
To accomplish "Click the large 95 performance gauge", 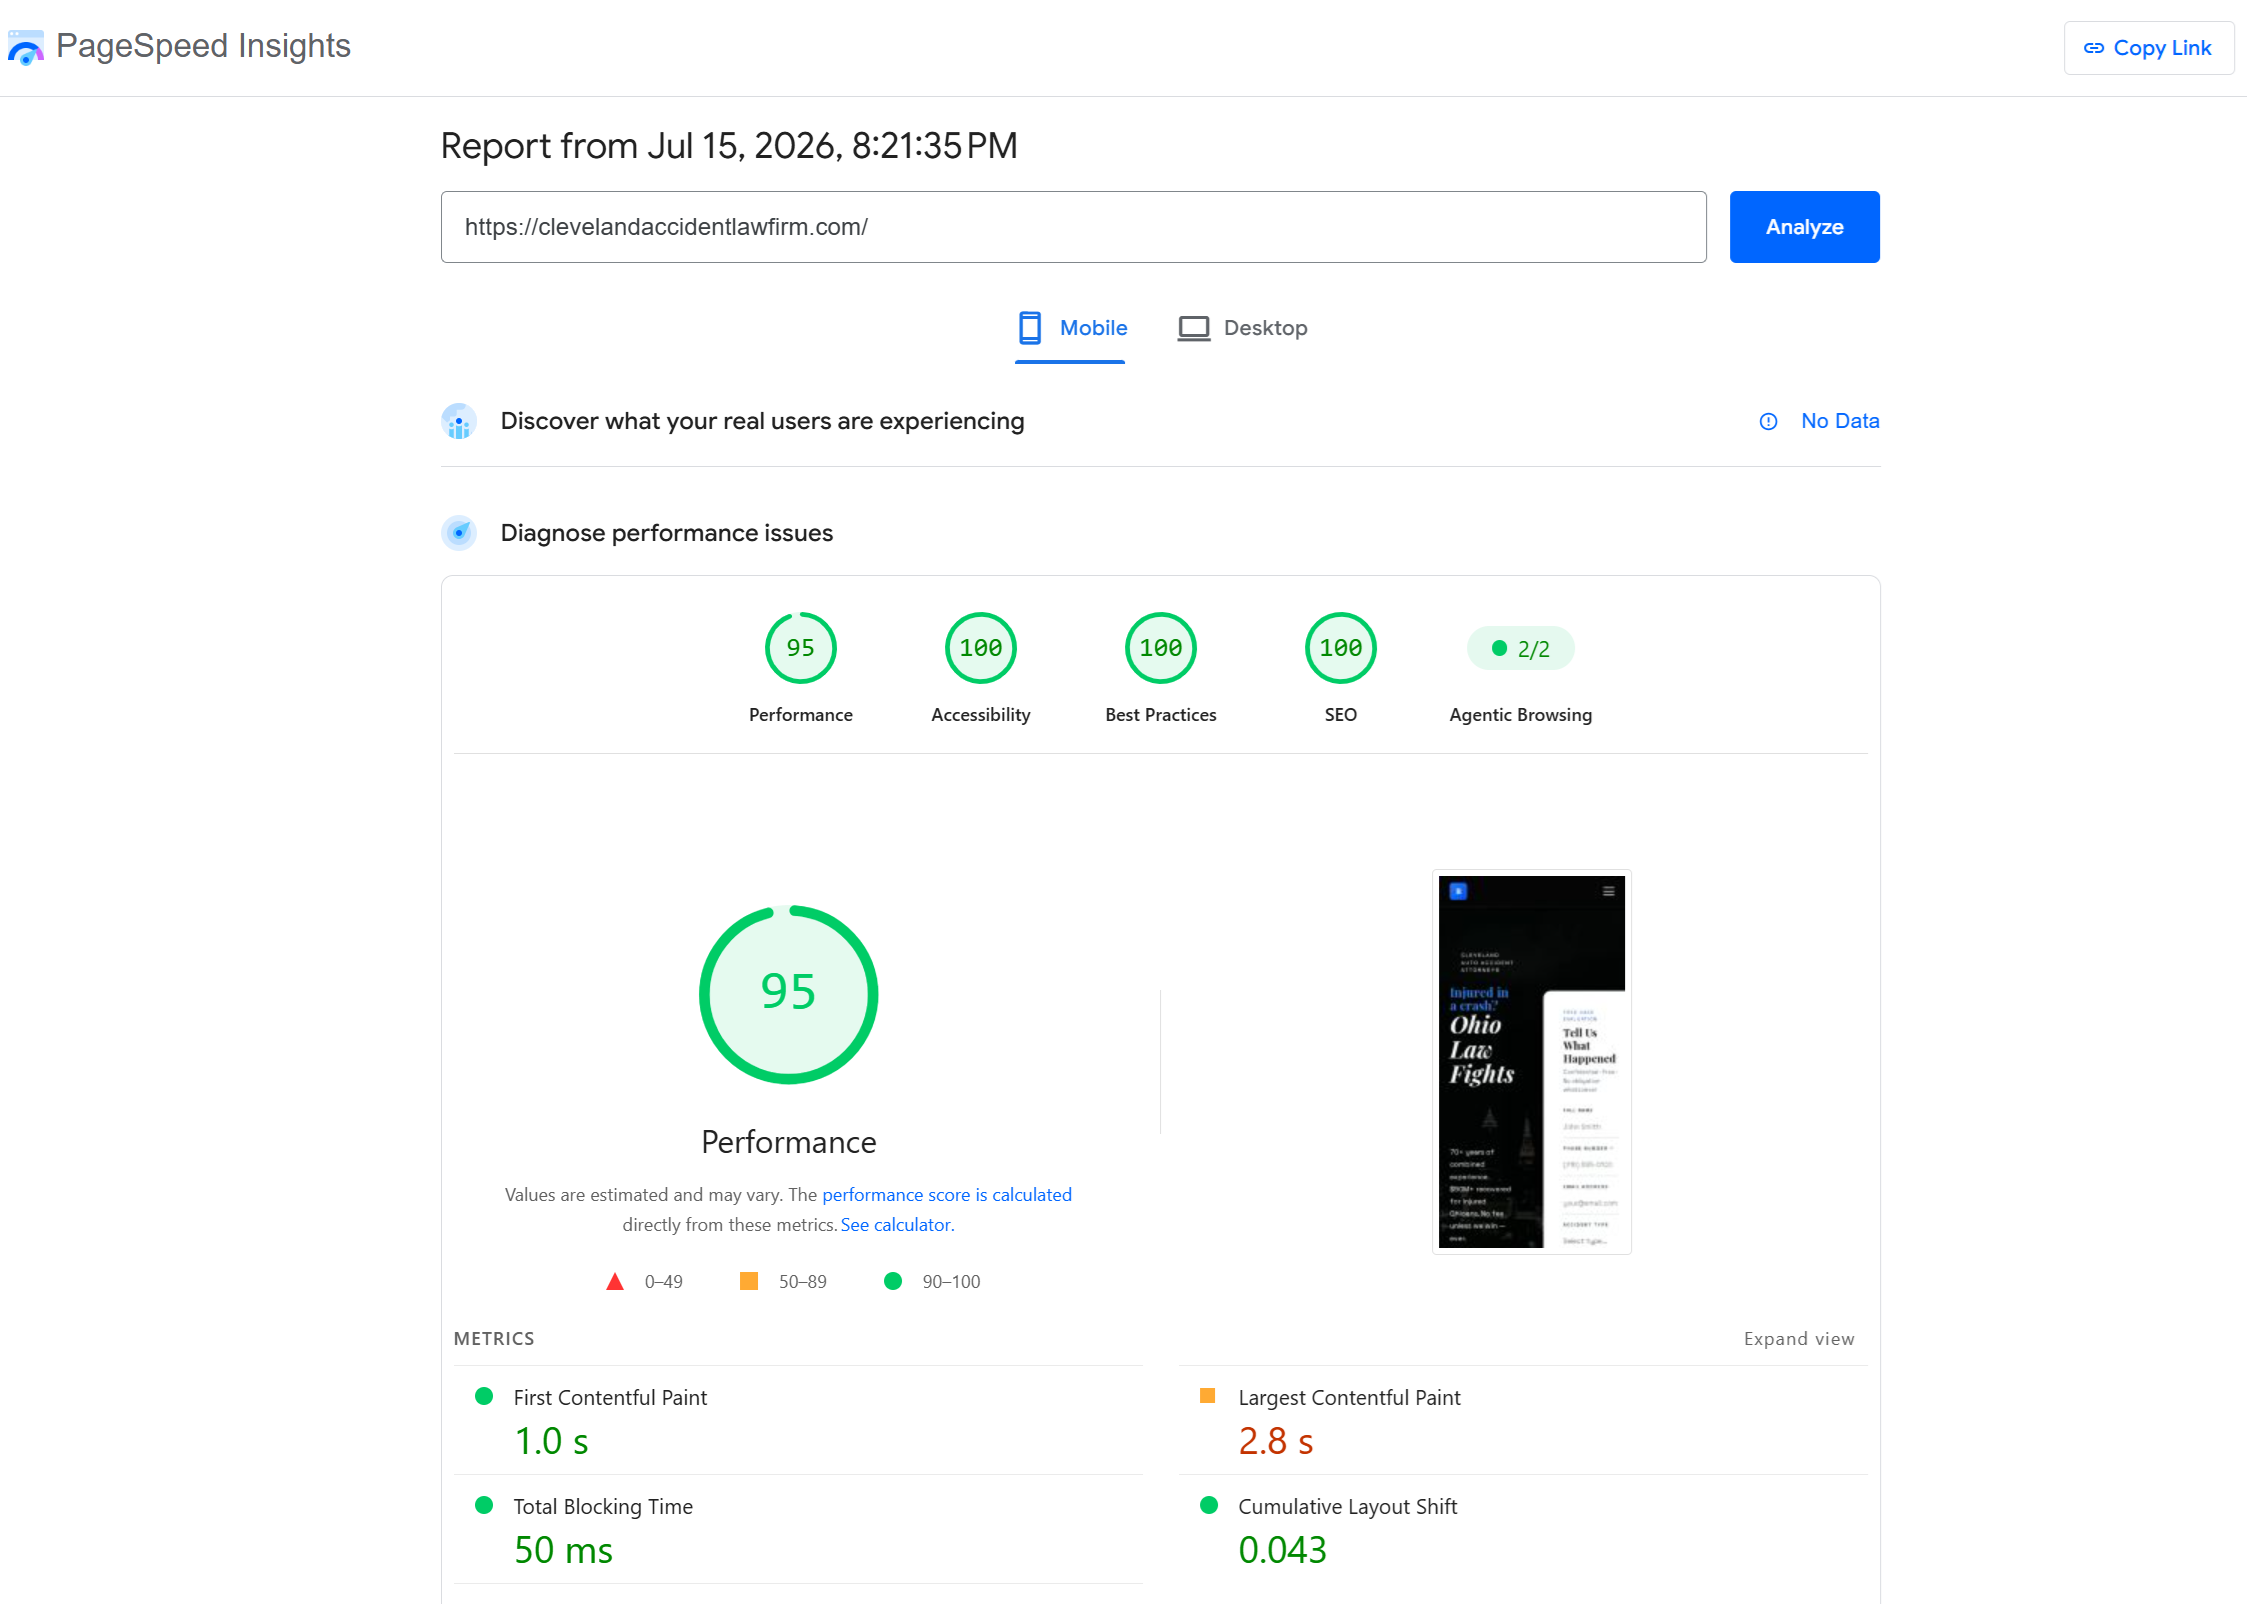I will pos(788,994).
